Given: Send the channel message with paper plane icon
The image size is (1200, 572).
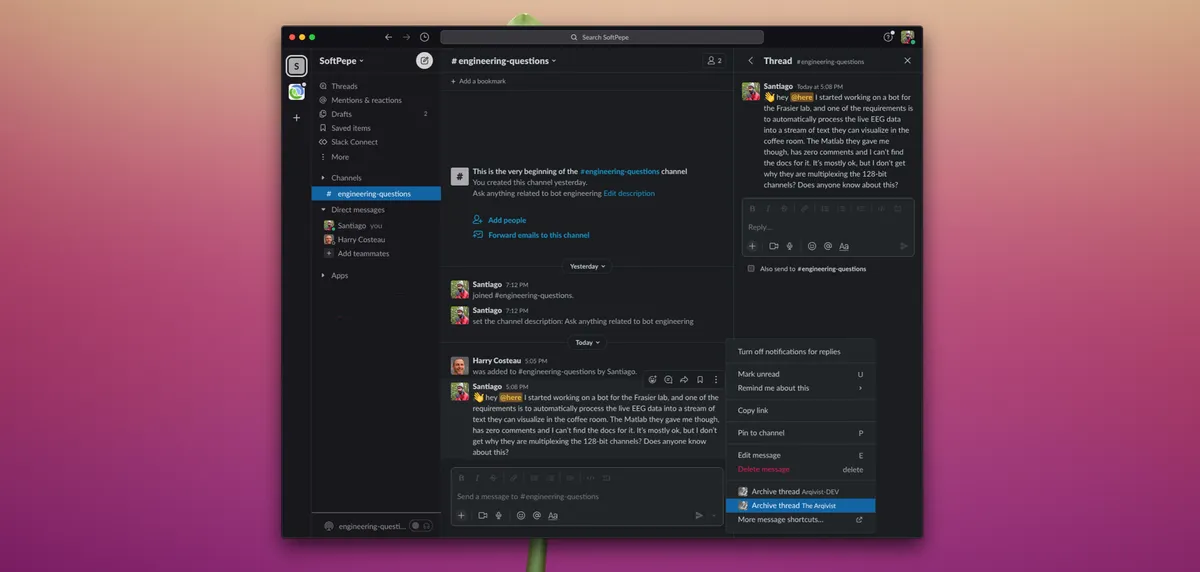Looking at the screenshot, I should pyautogui.click(x=699, y=515).
